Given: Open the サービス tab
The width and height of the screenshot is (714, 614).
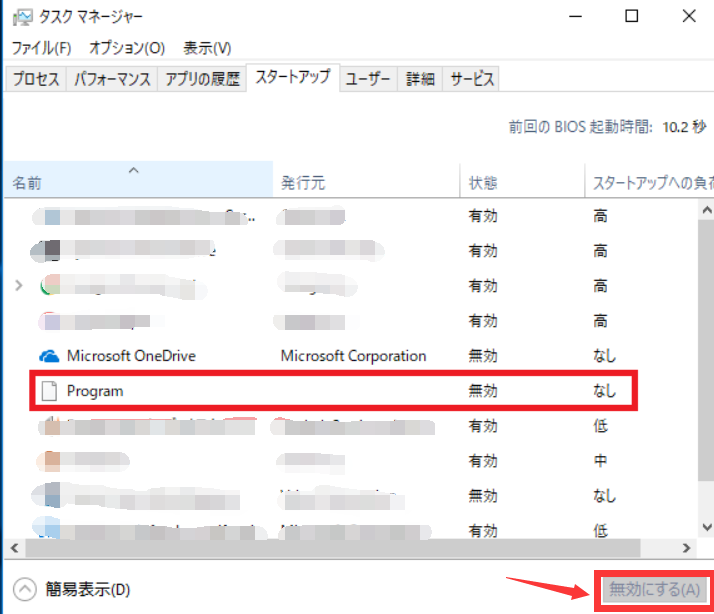Looking at the screenshot, I should [x=471, y=79].
